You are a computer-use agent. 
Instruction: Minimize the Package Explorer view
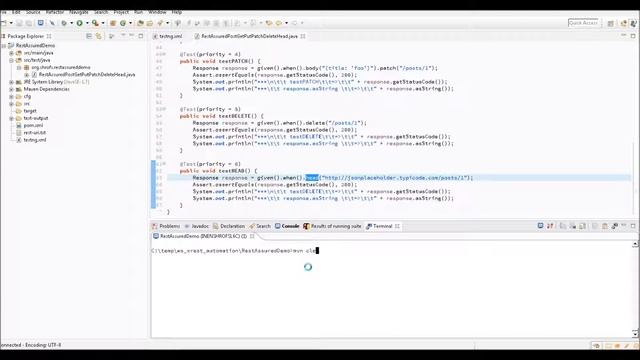(131, 36)
